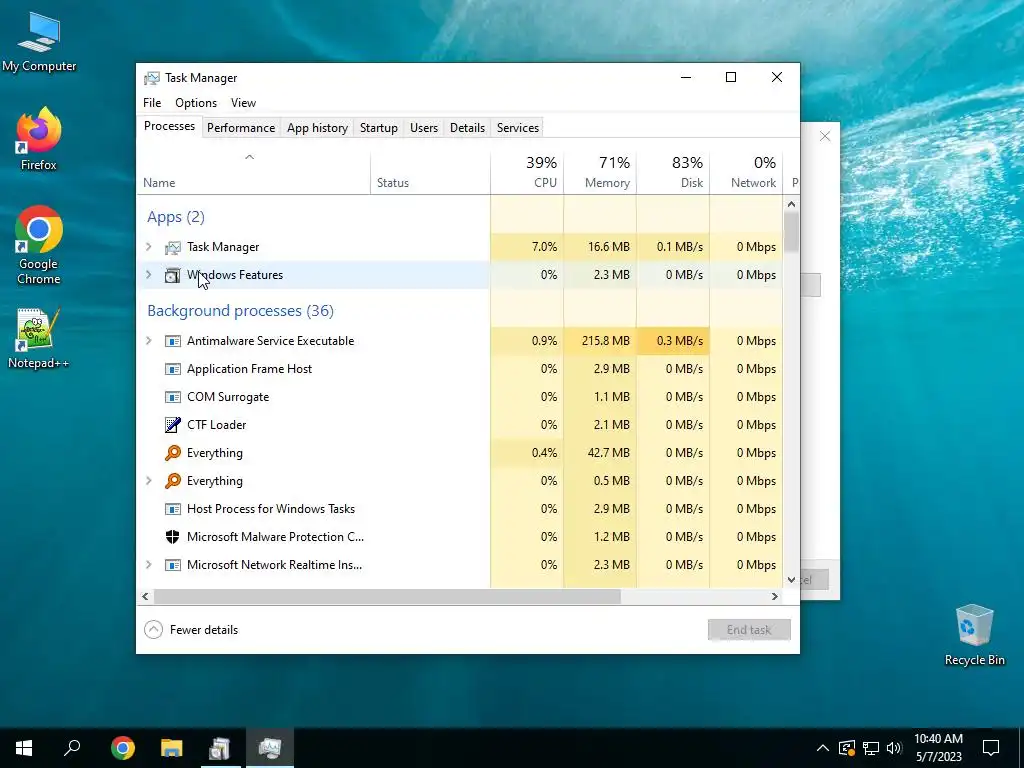Sort processes by Memory column

pos(600,174)
